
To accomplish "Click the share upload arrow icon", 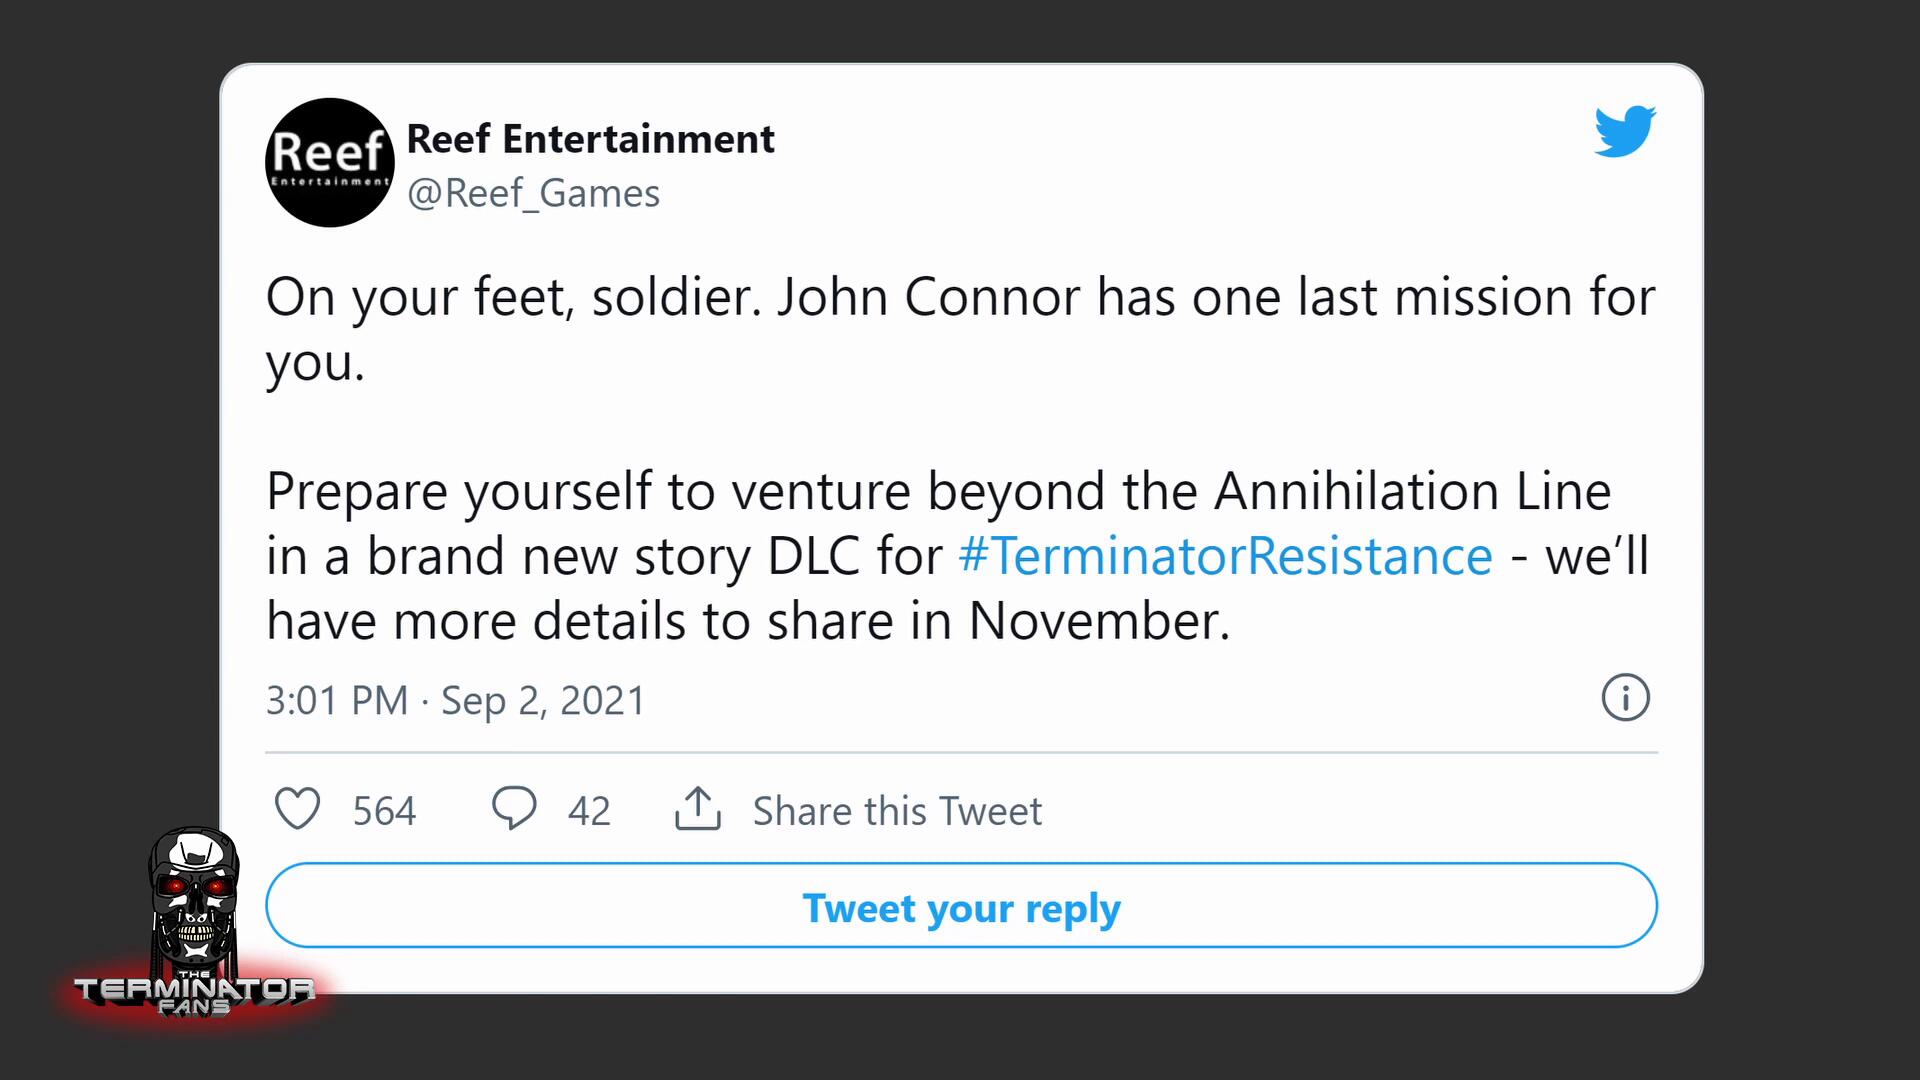I will coord(697,808).
